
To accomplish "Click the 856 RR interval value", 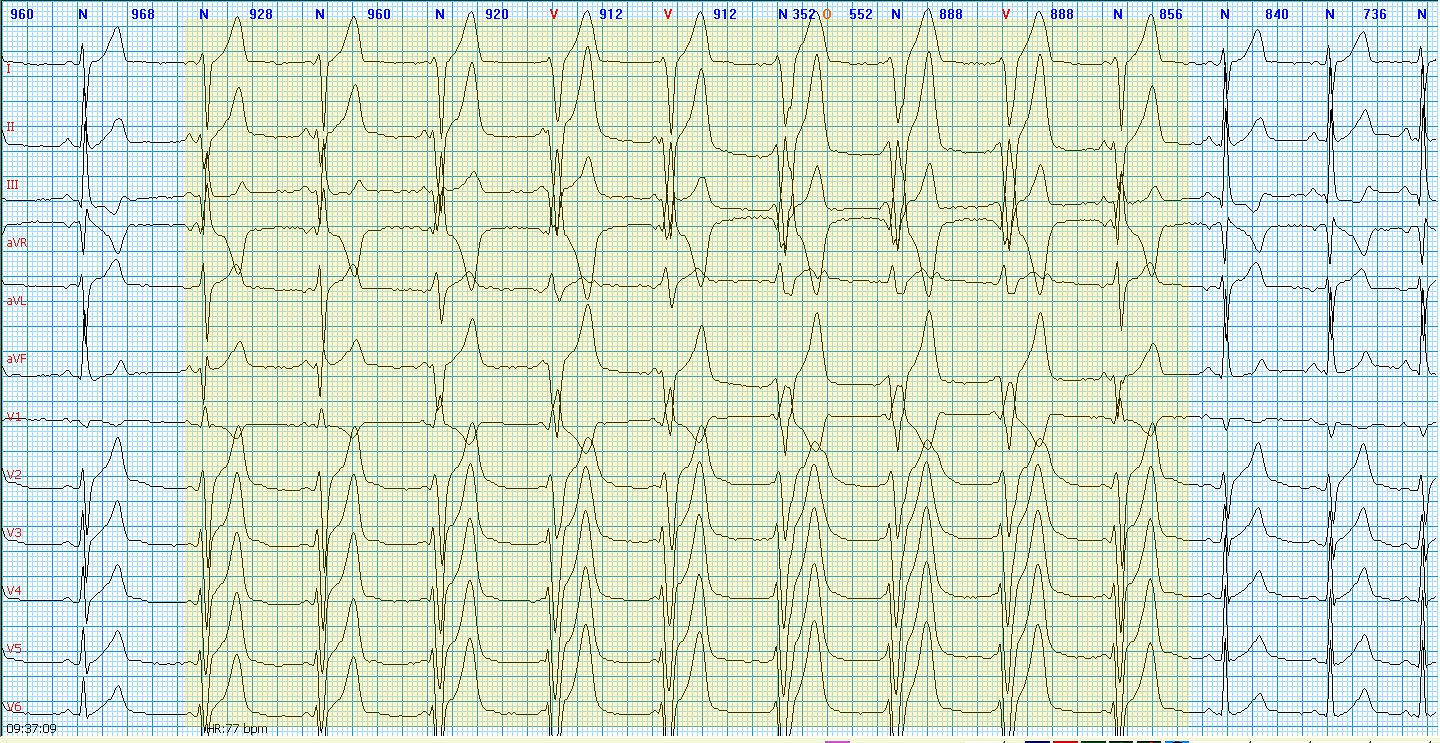I will (1170, 14).
